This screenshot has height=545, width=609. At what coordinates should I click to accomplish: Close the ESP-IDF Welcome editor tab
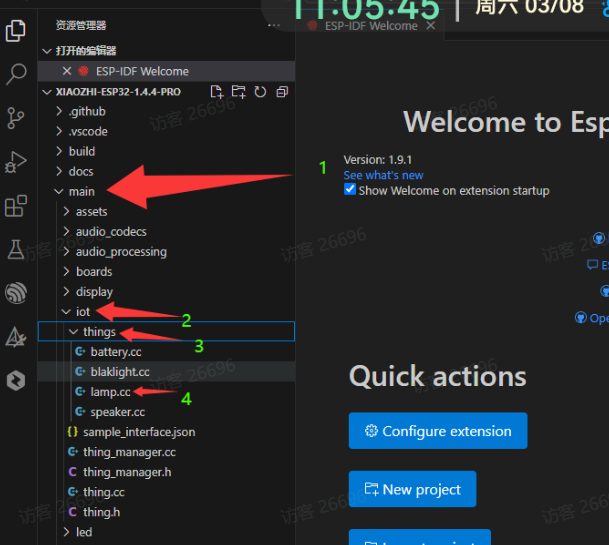[430, 26]
